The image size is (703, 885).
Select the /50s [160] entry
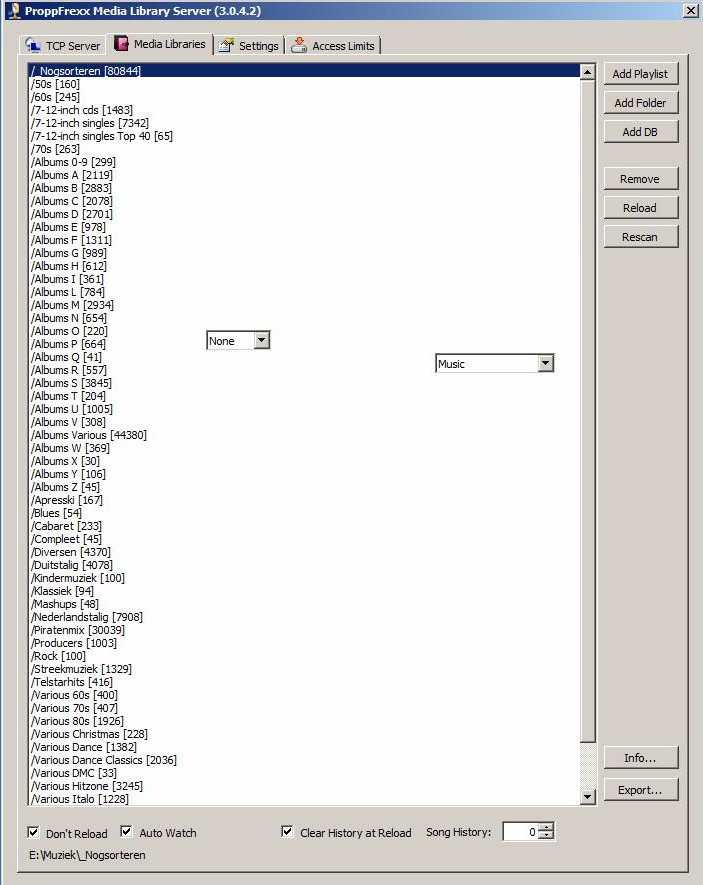pyautogui.click(x=304, y=84)
